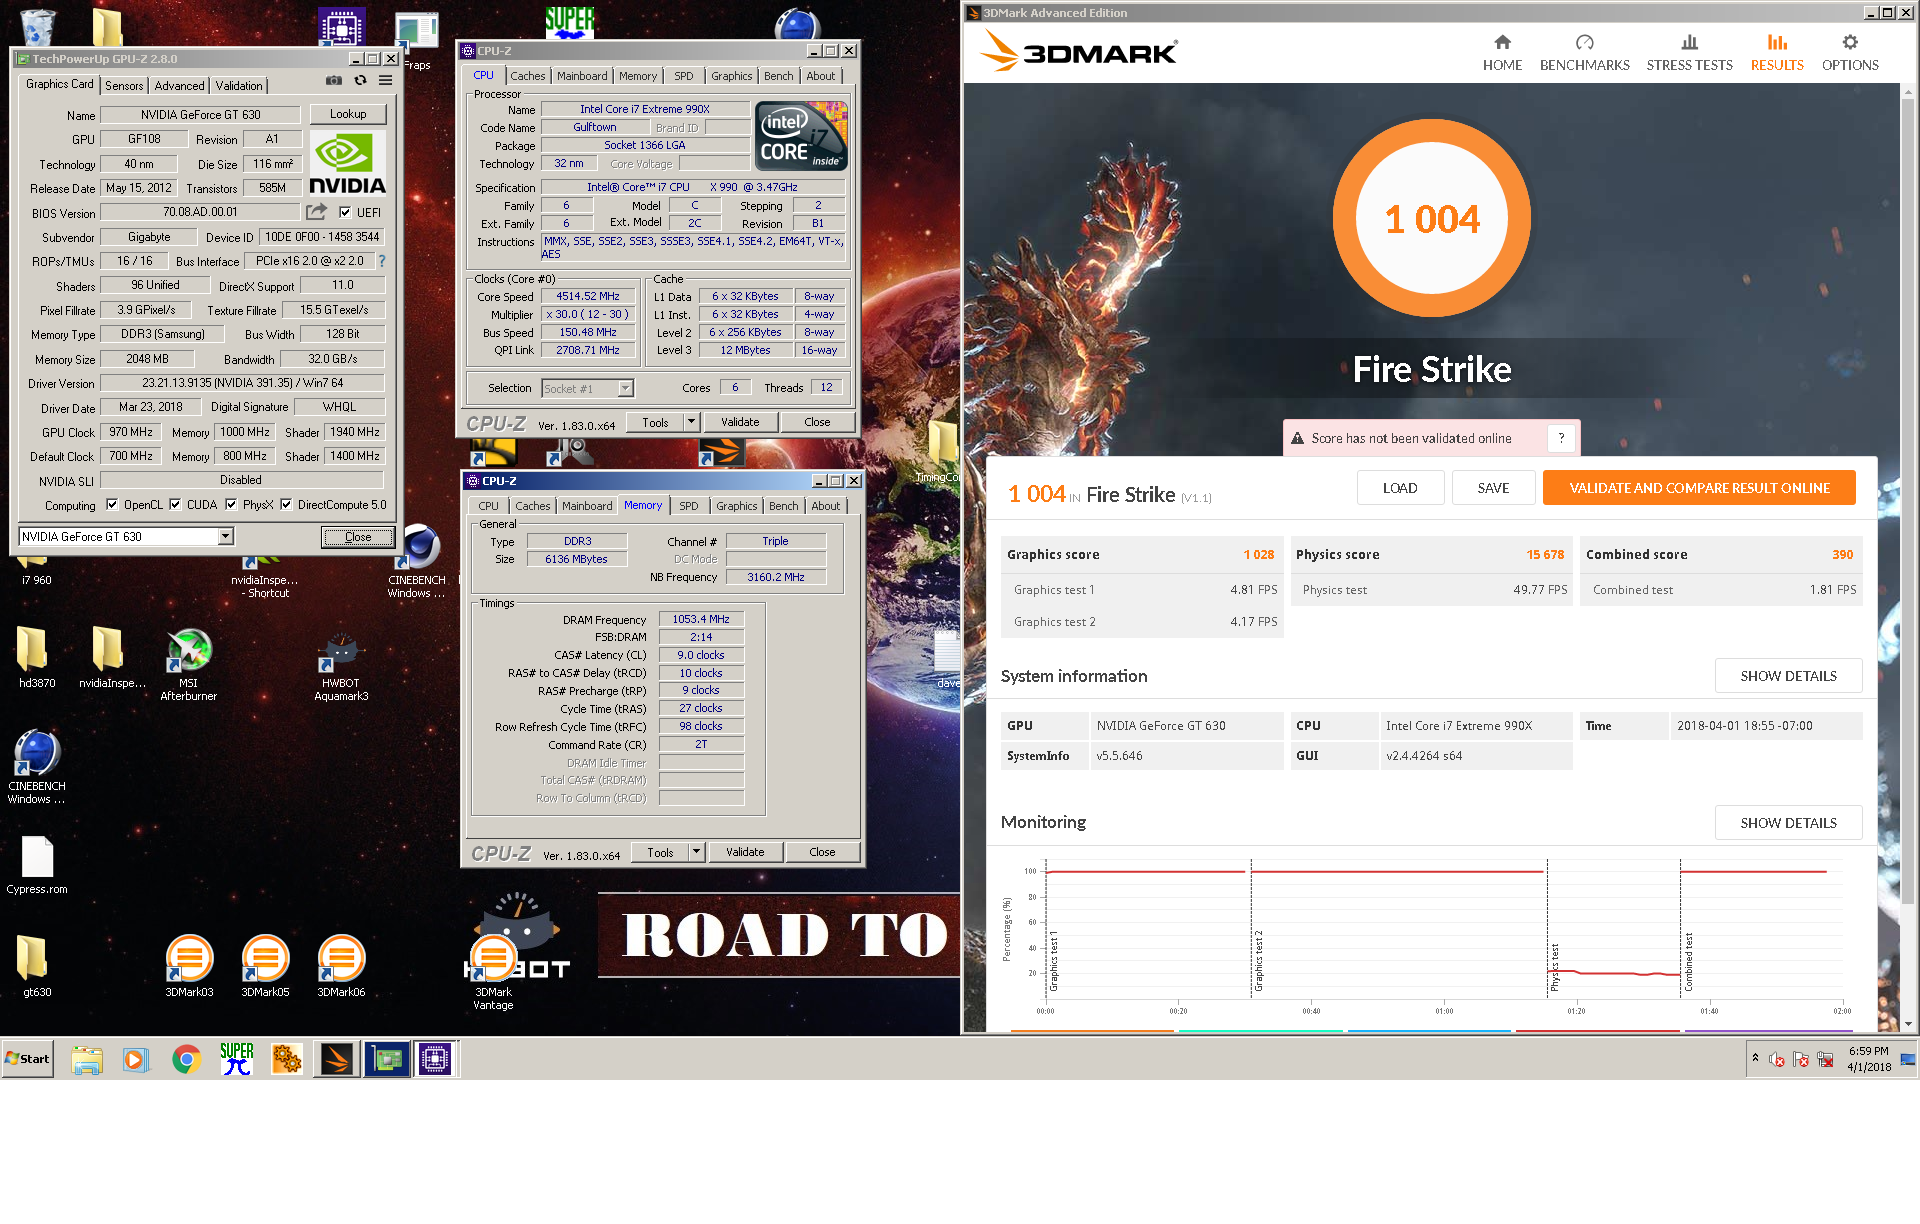Screen dimensions: 1920x1224
Task: Click the Graphics test 2 marker in Monitoring graph
Action: point(1258,960)
